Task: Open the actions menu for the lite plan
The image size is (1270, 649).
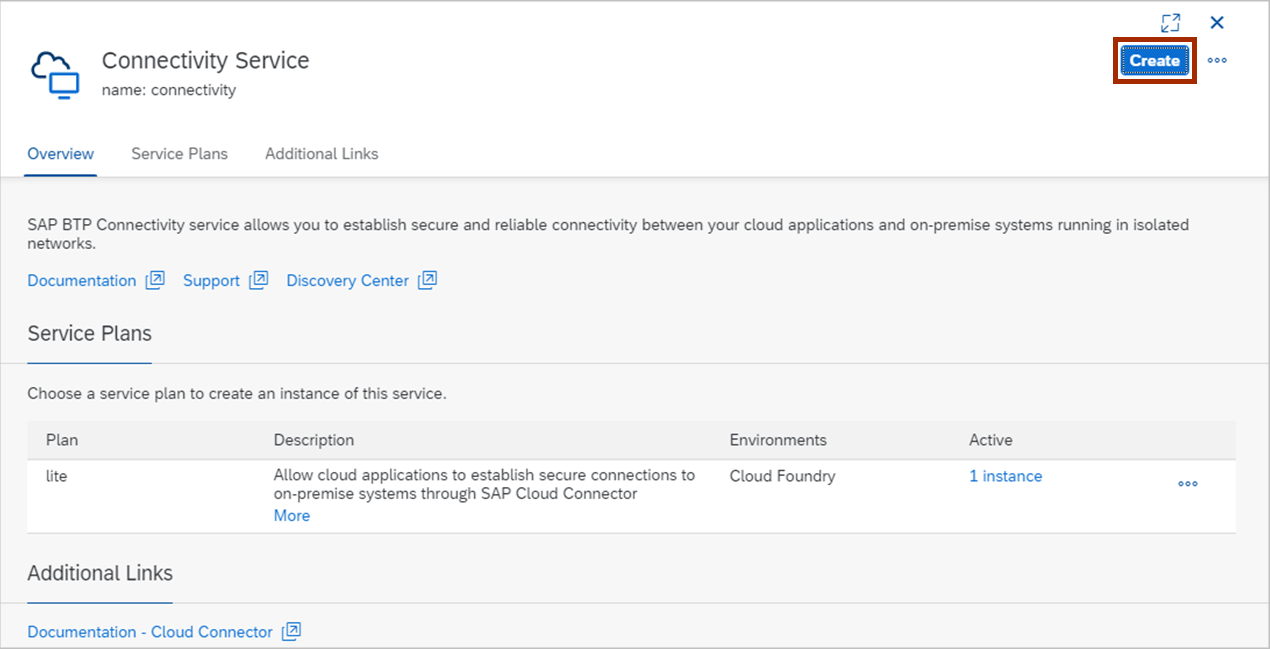Action: (1187, 484)
